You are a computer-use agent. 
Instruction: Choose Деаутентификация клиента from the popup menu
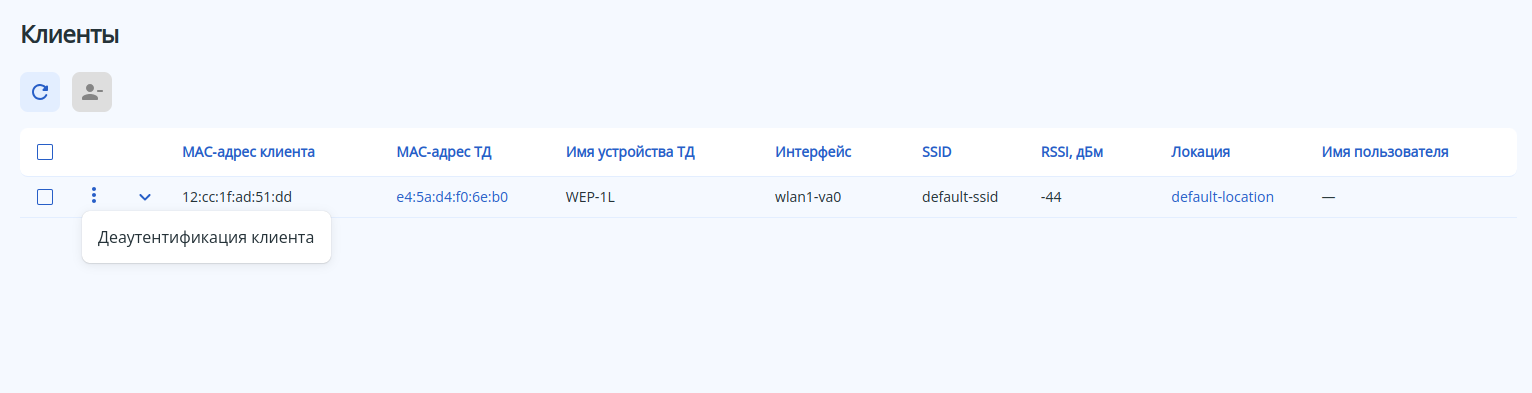[206, 237]
